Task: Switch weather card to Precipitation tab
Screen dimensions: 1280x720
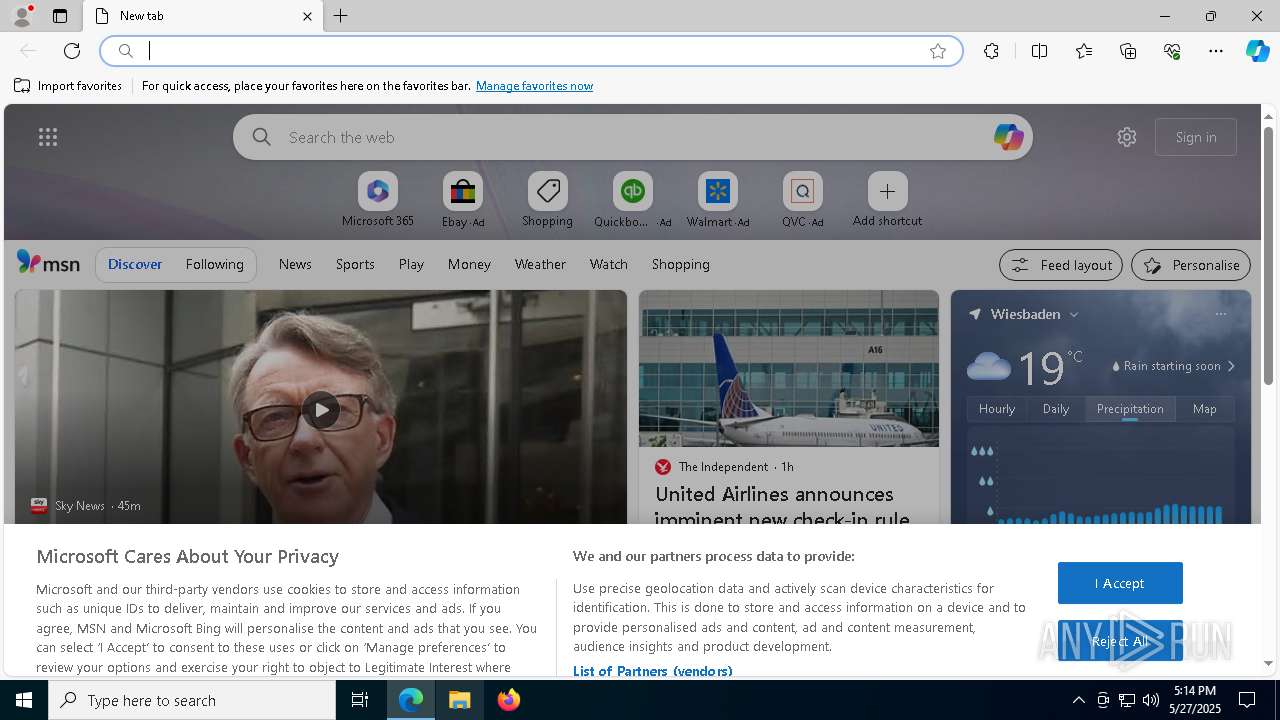Action: pyautogui.click(x=1130, y=409)
